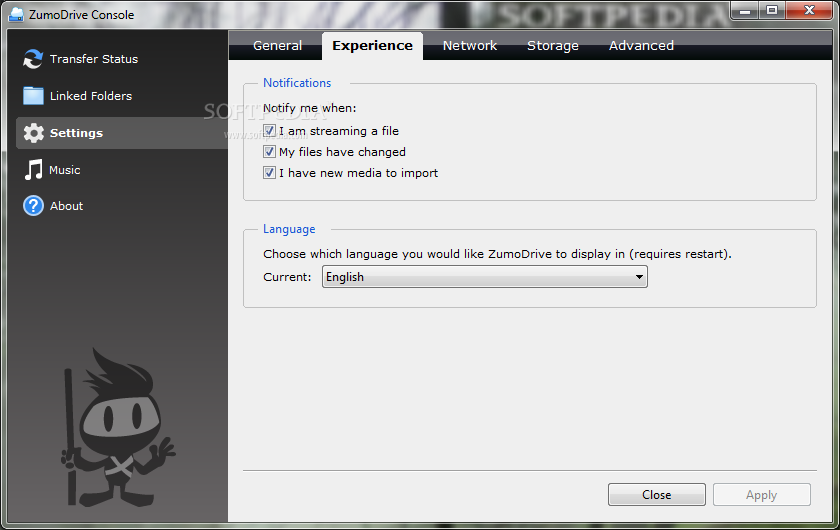This screenshot has height=530, width=840.
Task: Click the Apply button
Action: click(761, 495)
